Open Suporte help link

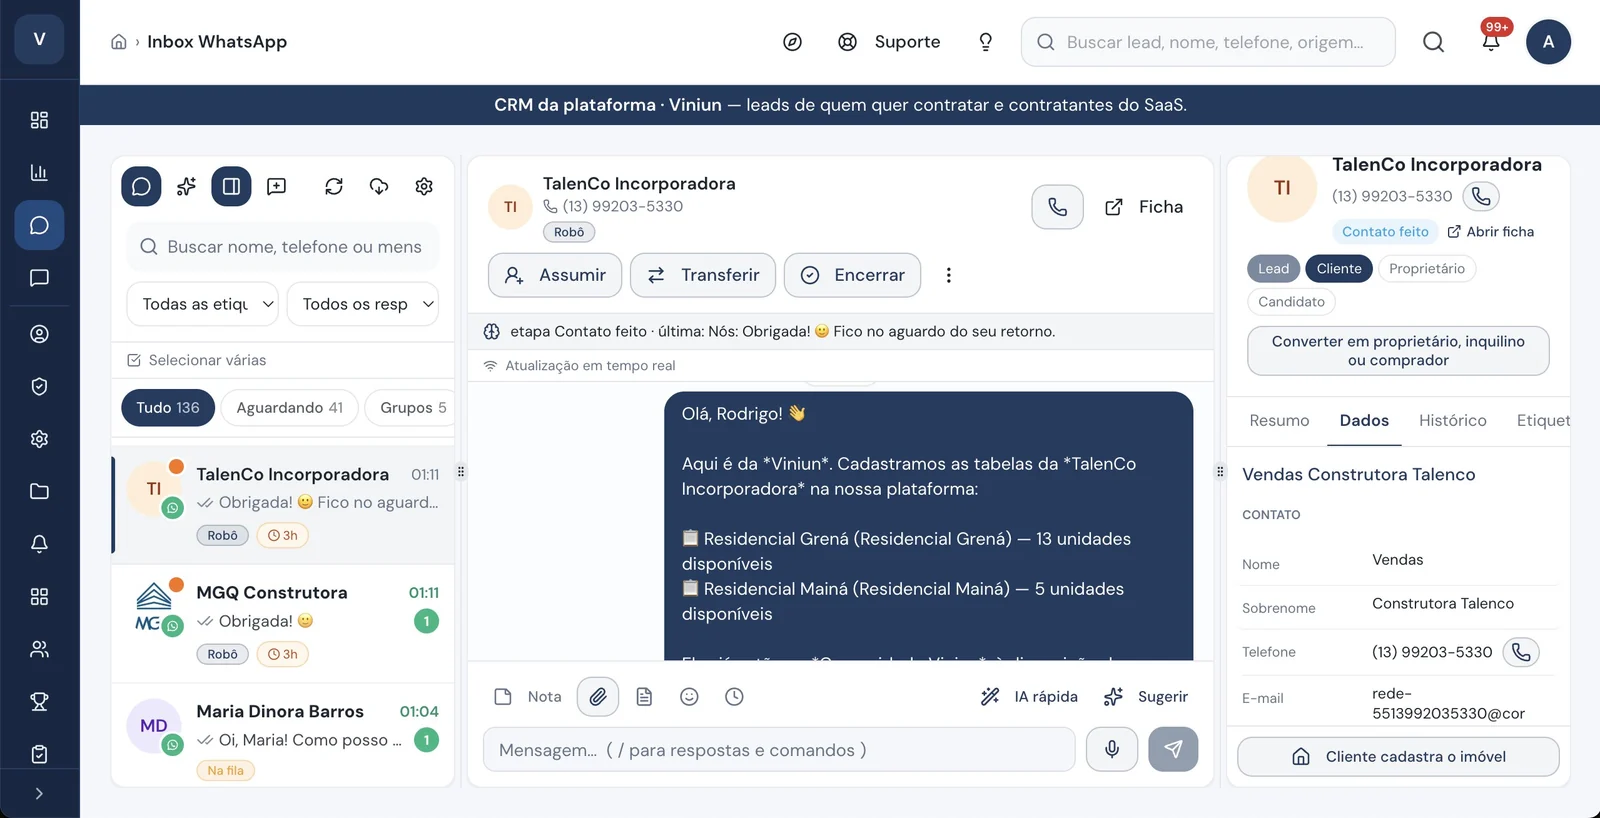pyautogui.click(x=890, y=42)
